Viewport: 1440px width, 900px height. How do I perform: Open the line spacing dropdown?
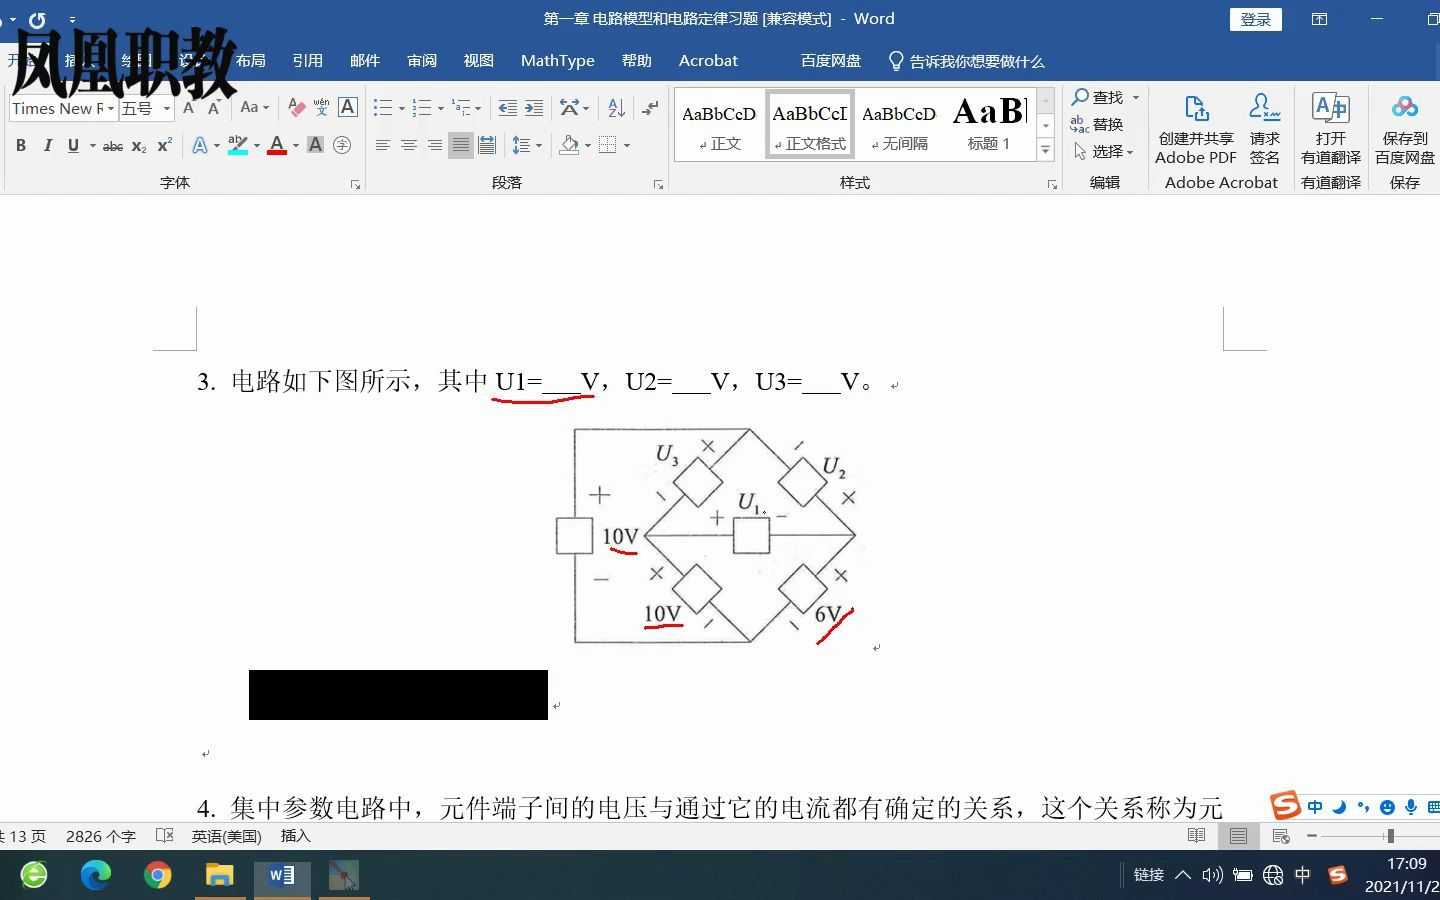(527, 146)
